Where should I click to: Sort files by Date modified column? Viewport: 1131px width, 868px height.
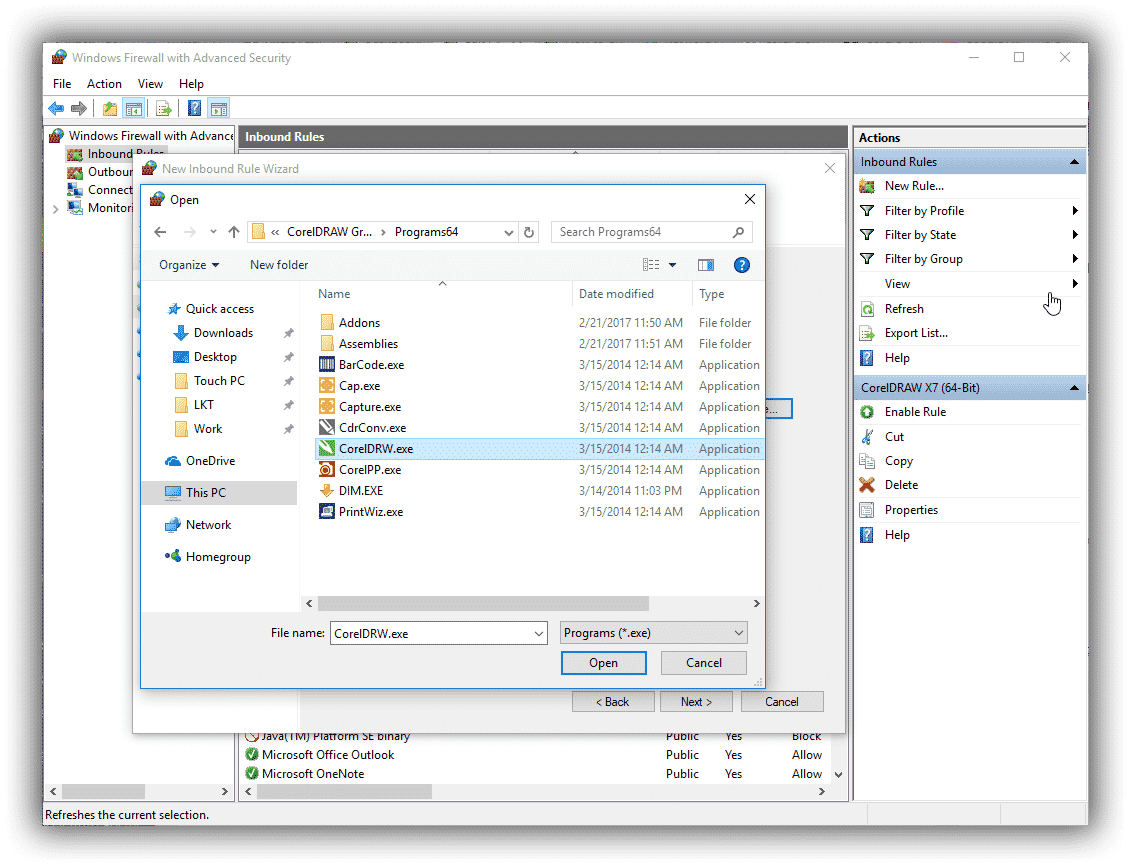pos(616,294)
